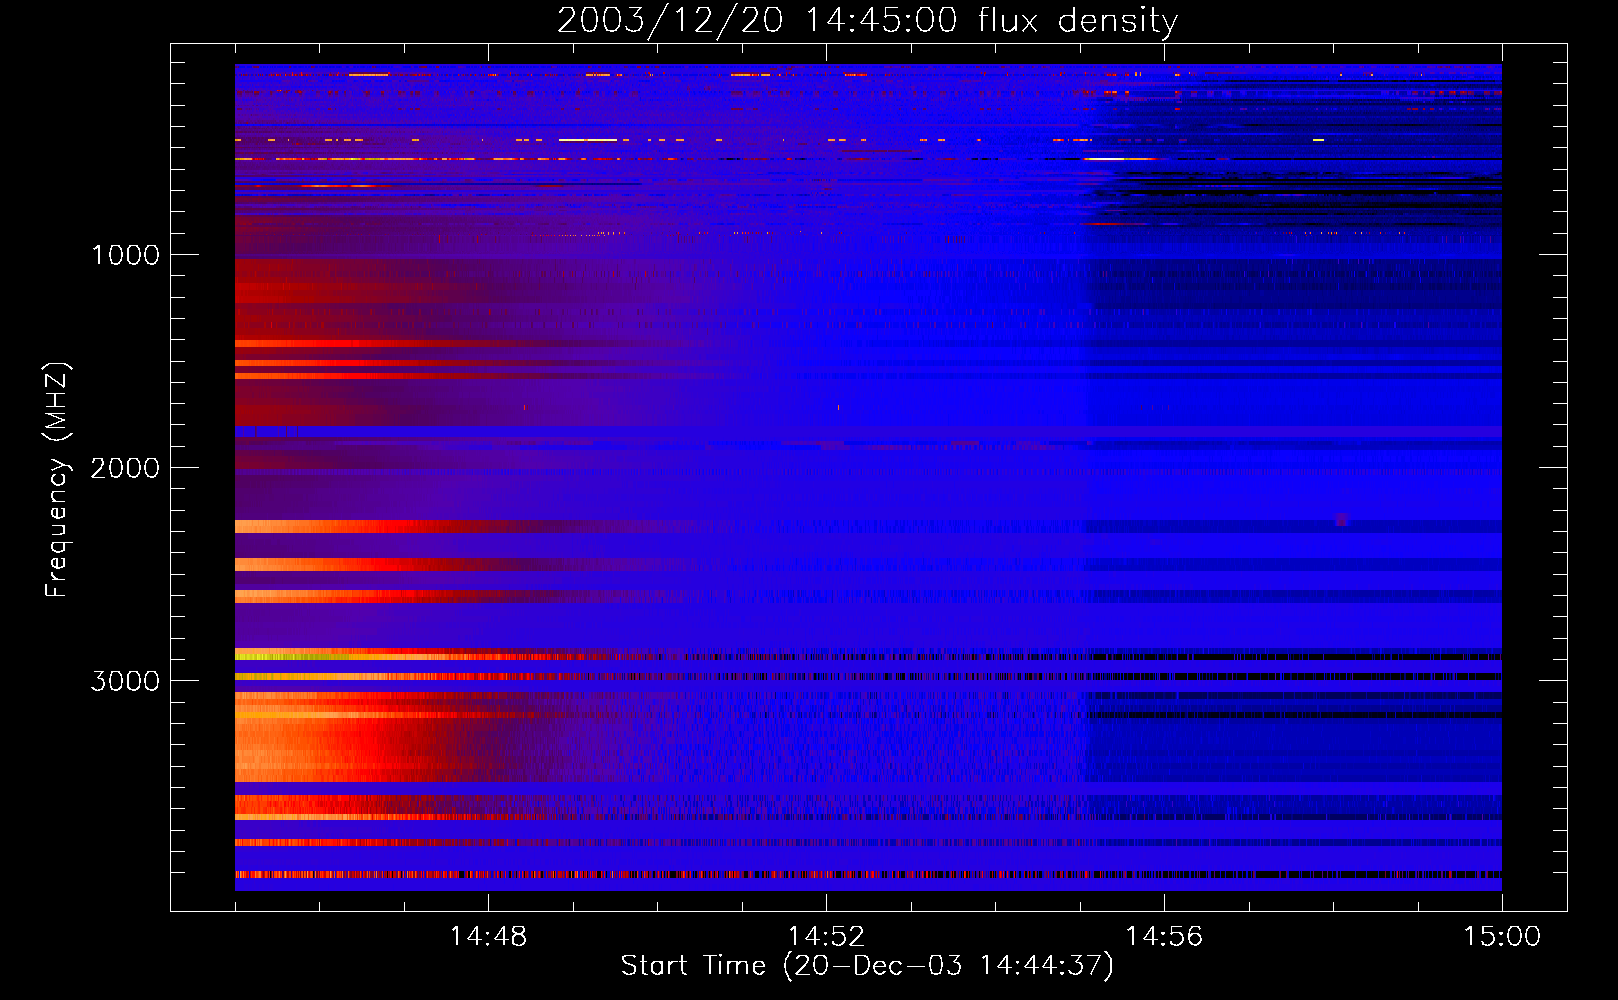Viewport: 1618px width, 1000px height.
Task: Click the plot title "2003/12/20 14:45:00 flux density"
Action: pos(867,21)
